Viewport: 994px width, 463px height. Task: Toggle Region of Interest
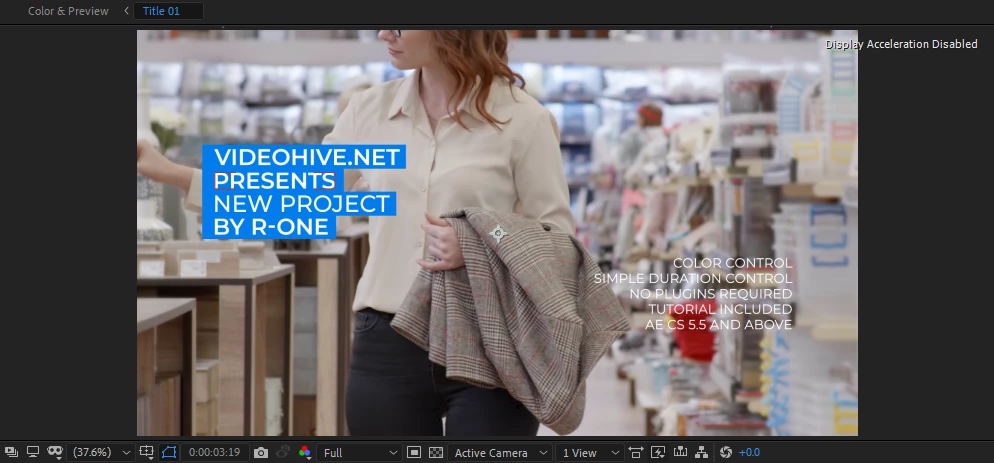414,452
